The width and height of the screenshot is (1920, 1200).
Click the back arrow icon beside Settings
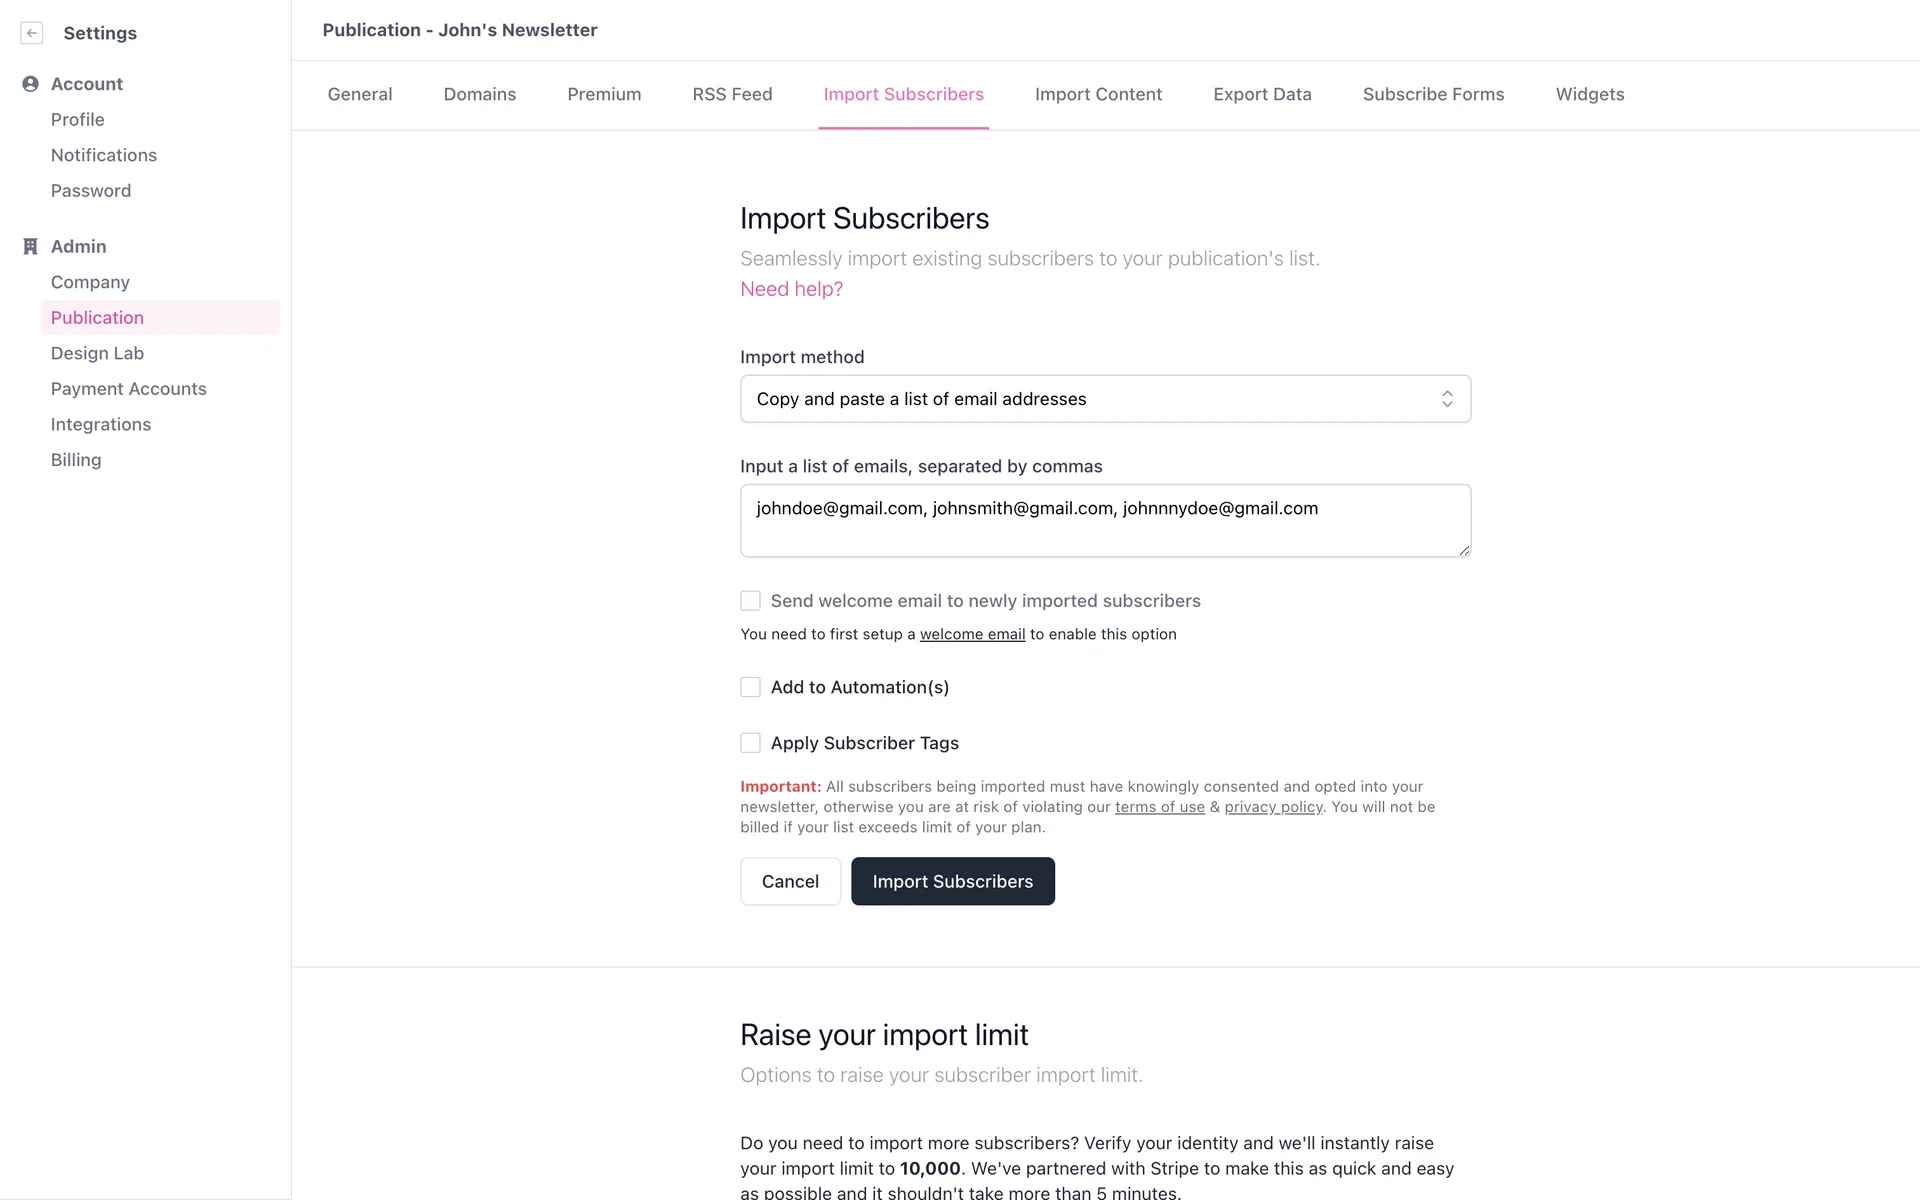(x=32, y=33)
